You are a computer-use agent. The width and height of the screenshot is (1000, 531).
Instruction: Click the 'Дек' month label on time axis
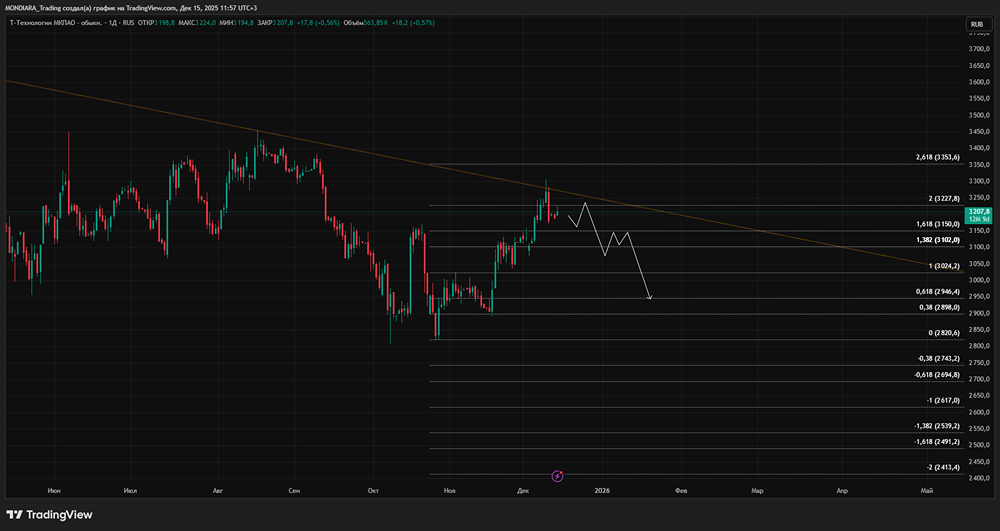[x=524, y=491]
